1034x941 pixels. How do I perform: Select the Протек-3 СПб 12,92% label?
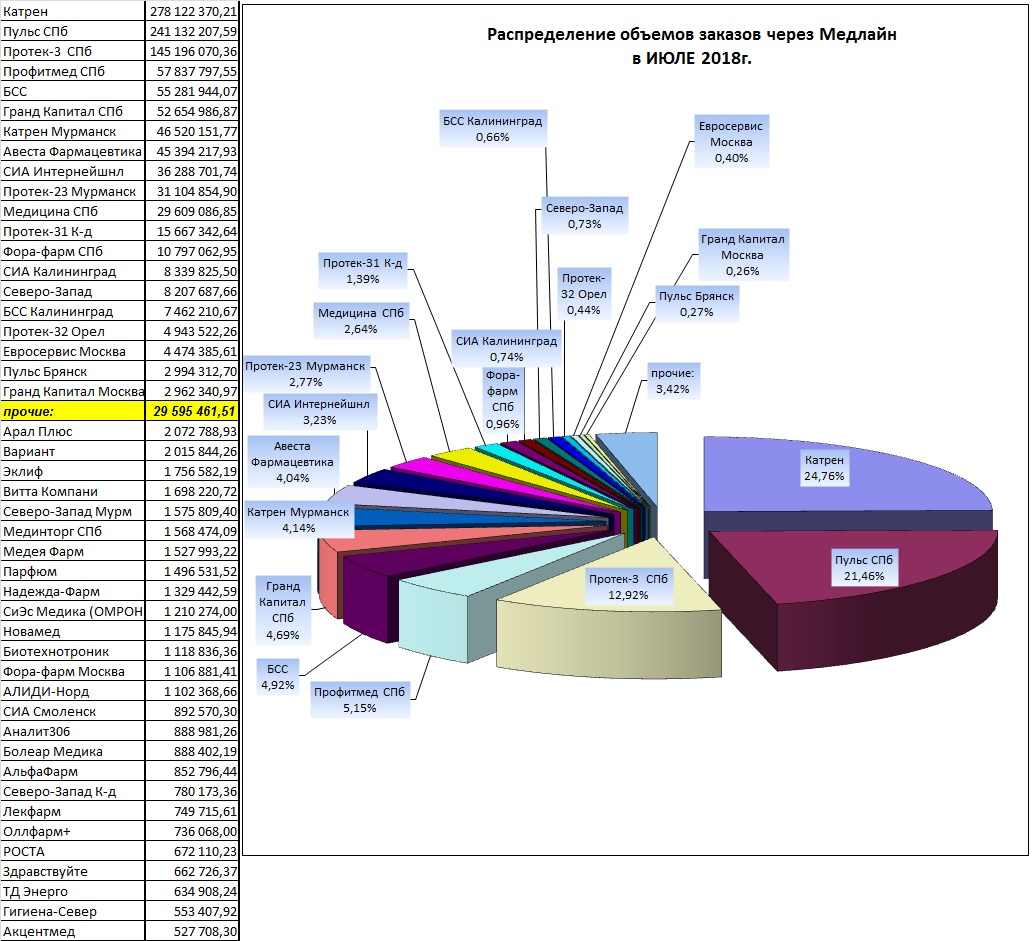coord(628,587)
